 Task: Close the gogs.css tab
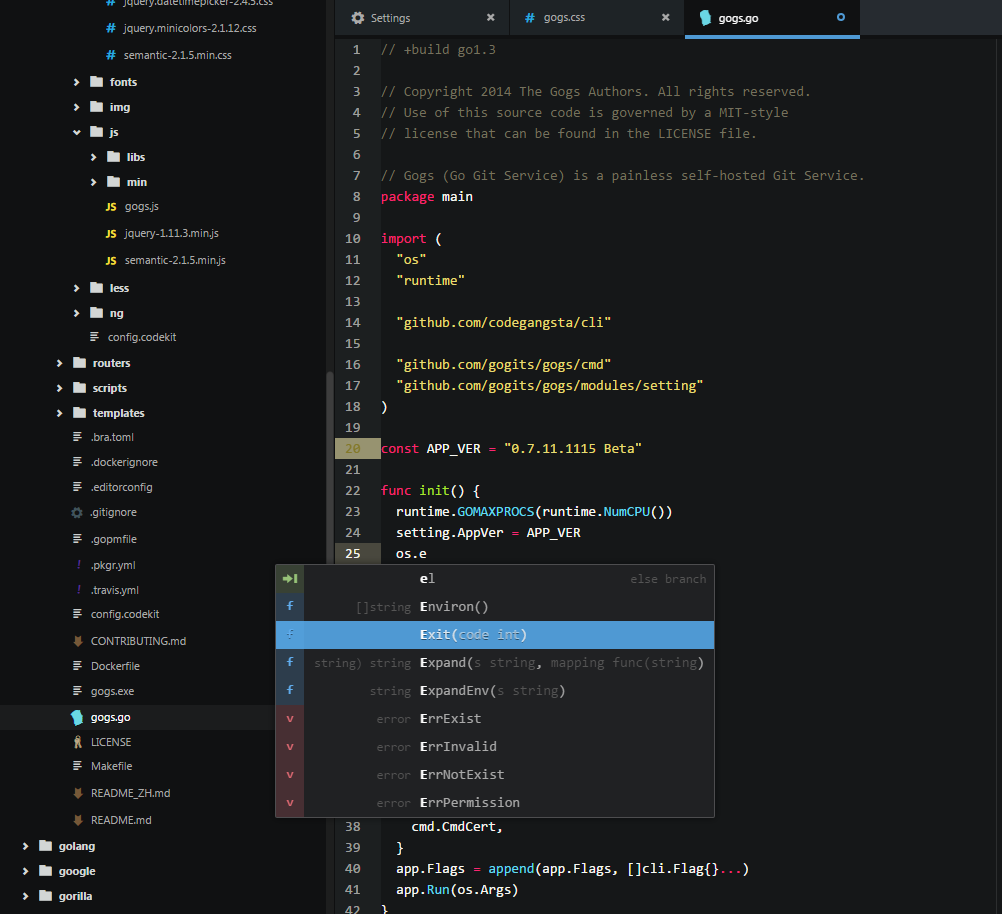point(664,18)
